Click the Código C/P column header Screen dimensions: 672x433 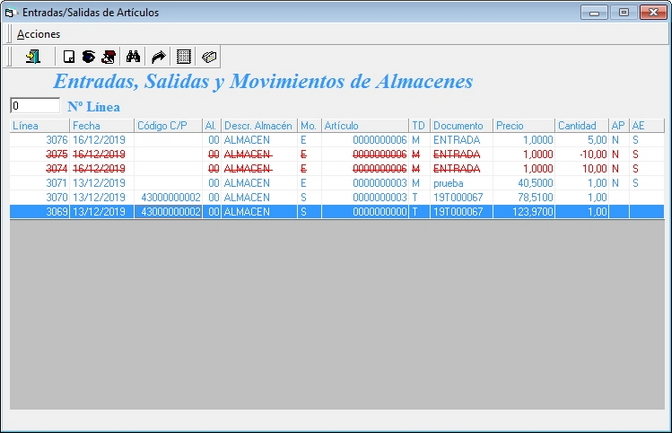pos(168,126)
